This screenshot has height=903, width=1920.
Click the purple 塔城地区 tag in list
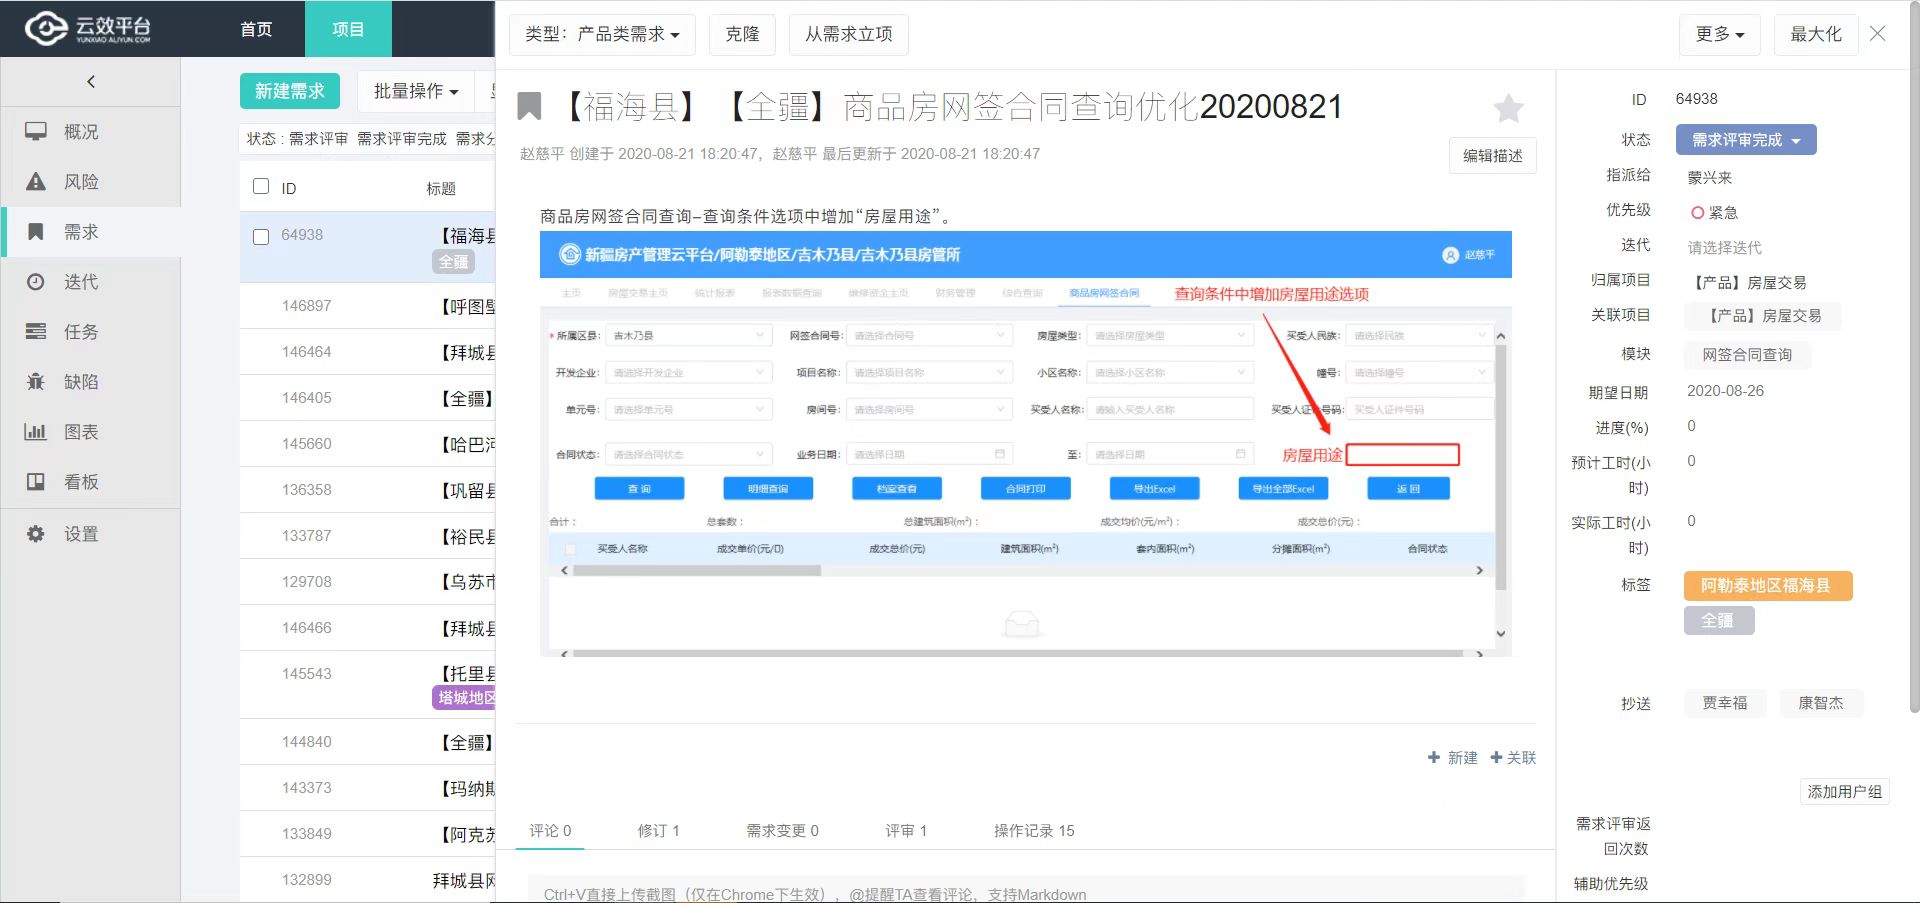(x=465, y=698)
